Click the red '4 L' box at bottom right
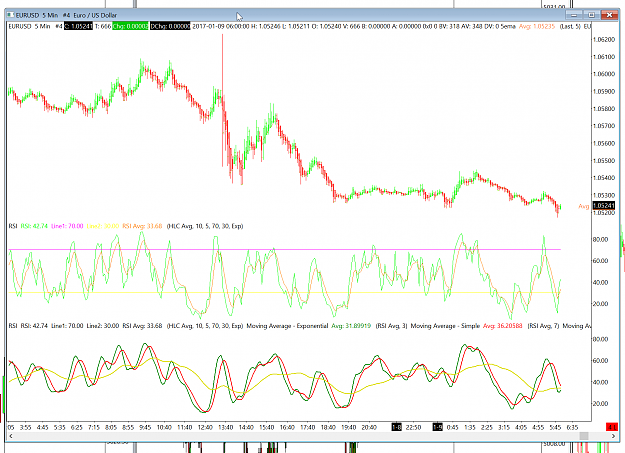This screenshot has width=625, height=453. coord(611,427)
